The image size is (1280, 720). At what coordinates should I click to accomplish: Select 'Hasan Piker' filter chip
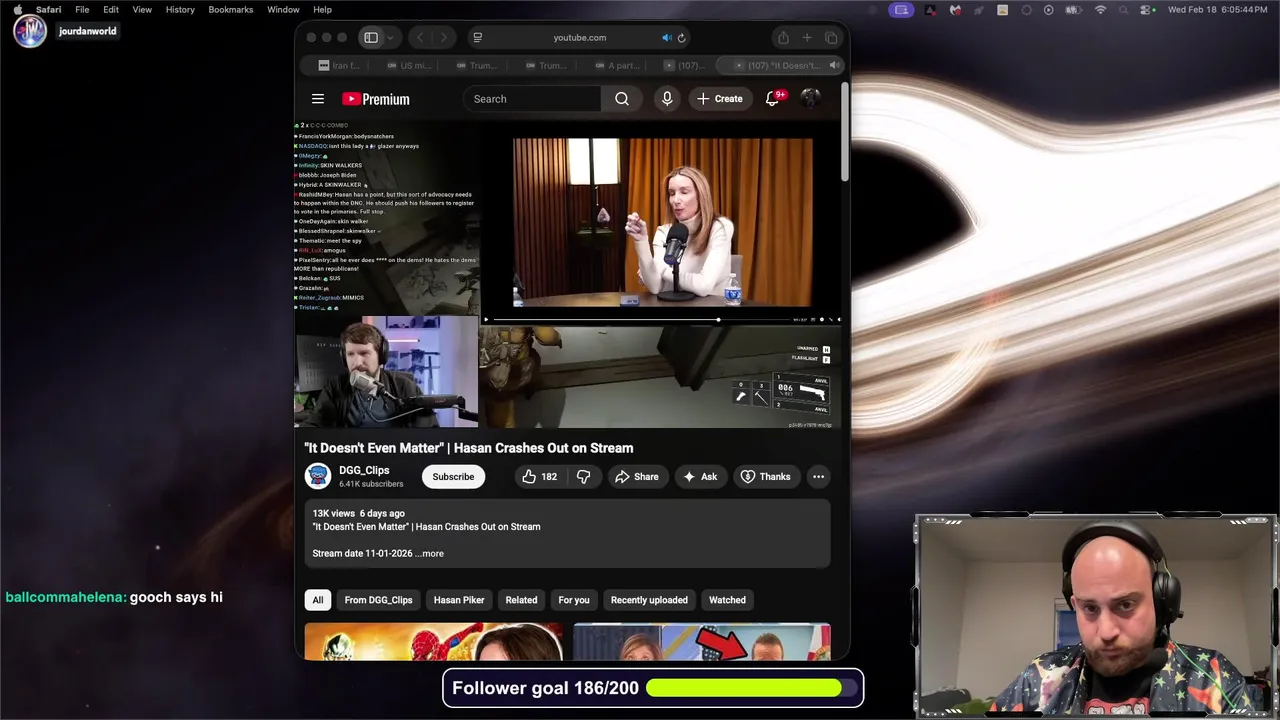coord(459,600)
